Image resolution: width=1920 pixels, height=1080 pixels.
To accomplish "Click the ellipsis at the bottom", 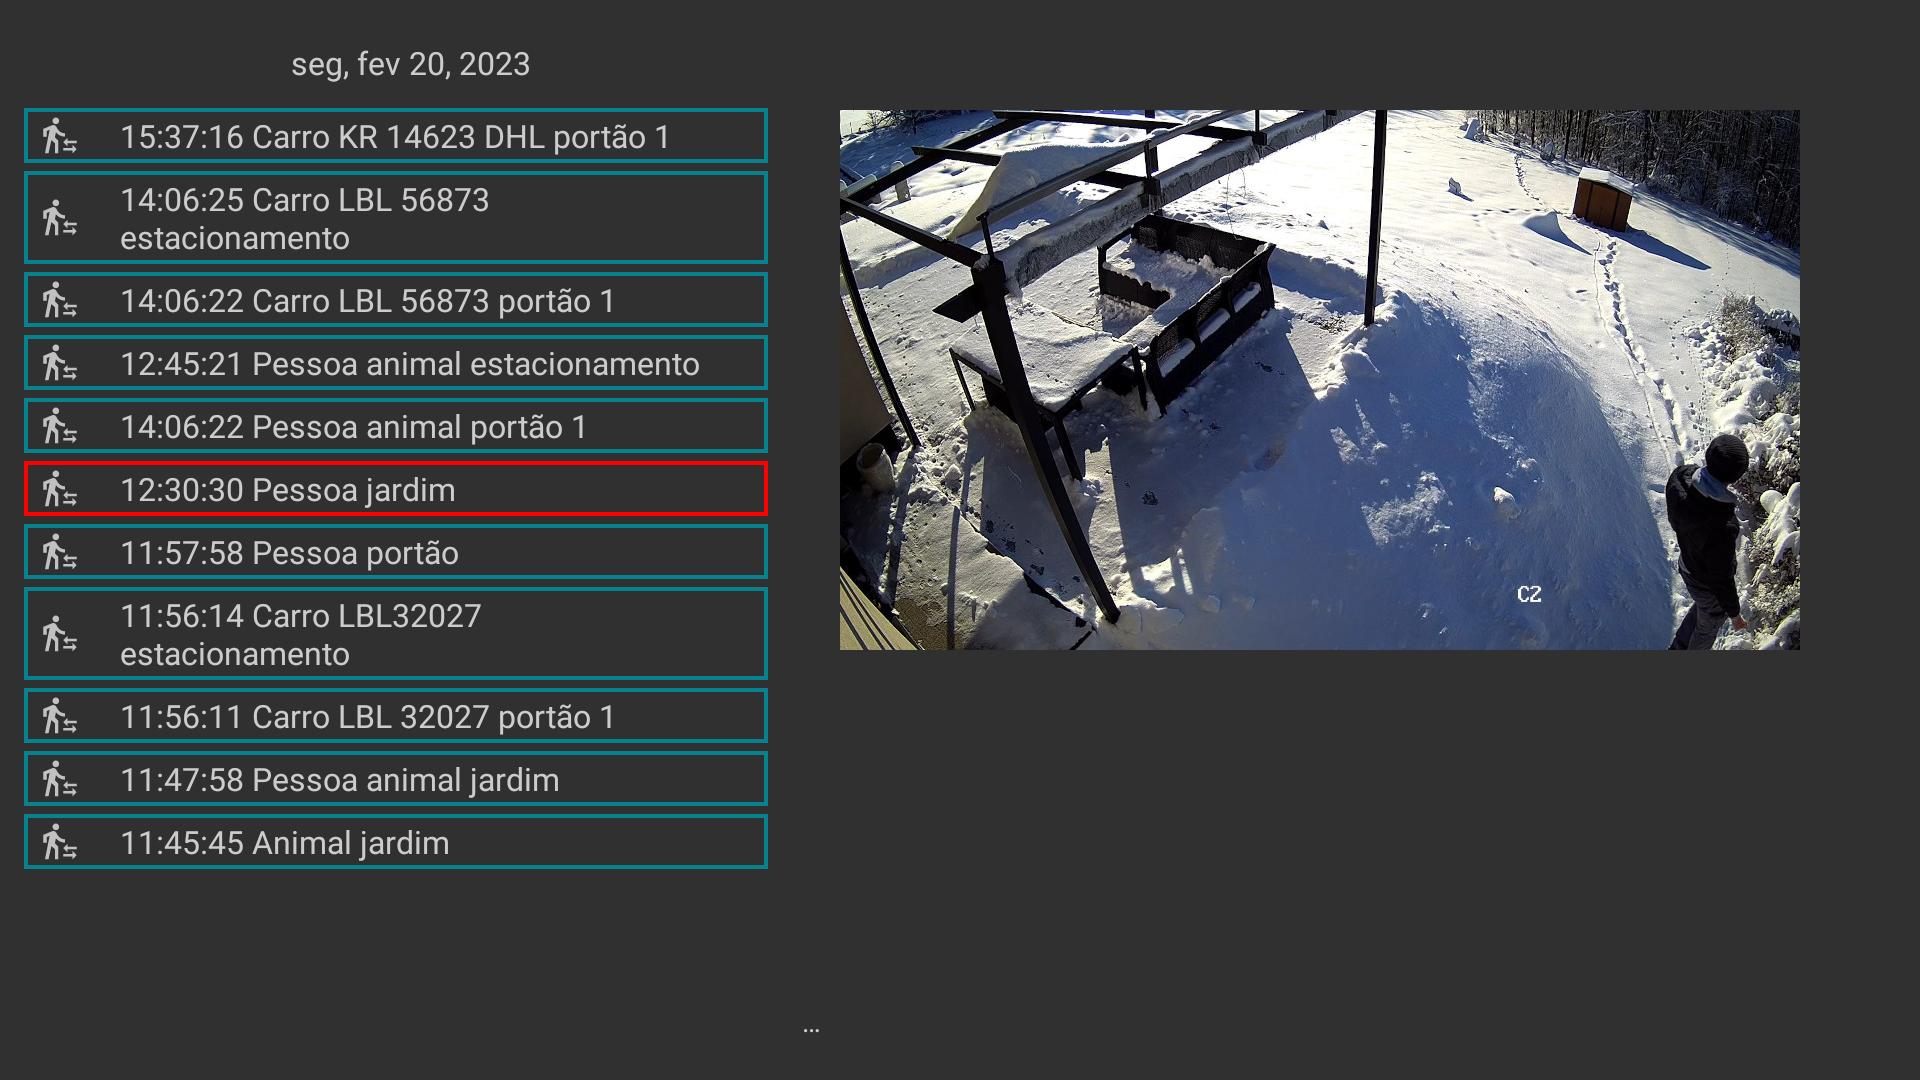I will 811,1029.
